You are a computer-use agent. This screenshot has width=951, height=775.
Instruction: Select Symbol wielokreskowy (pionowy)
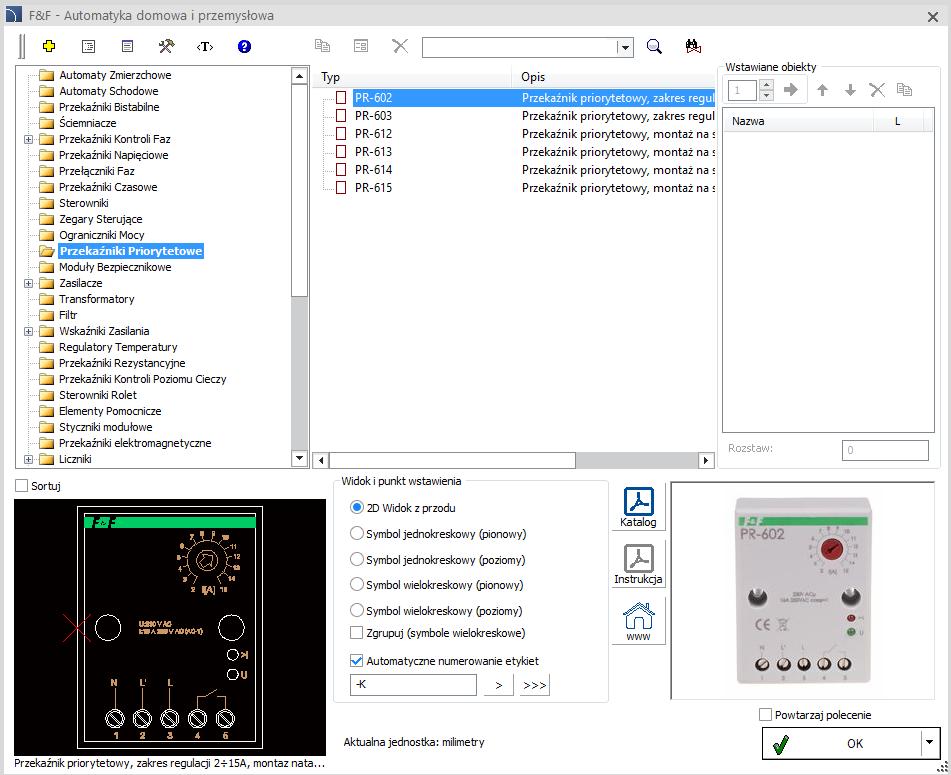[x=357, y=585]
